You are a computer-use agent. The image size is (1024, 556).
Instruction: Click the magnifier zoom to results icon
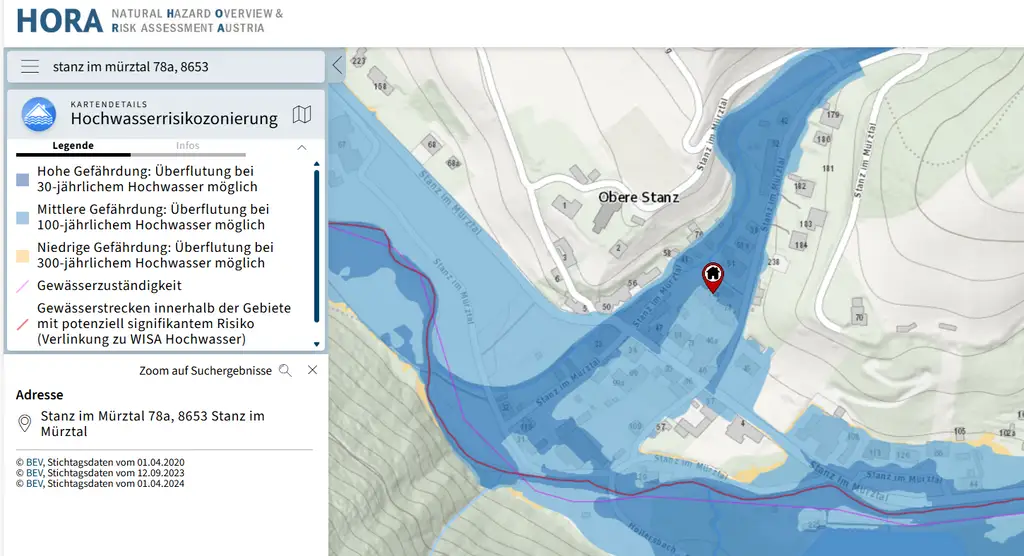point(285,370)
